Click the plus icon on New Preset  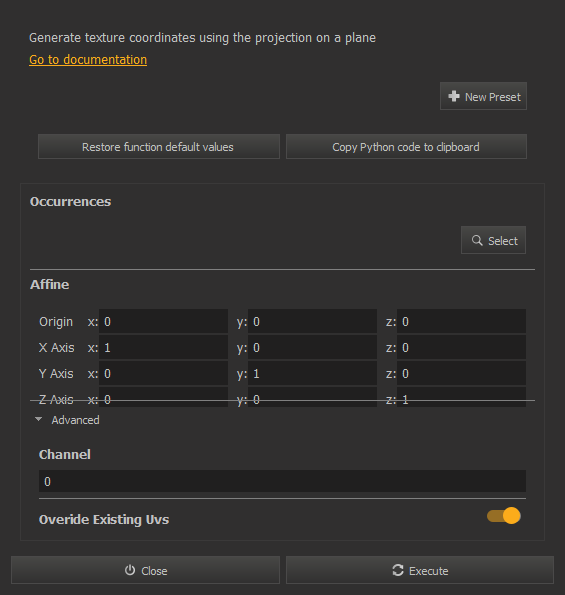click(x=454, y=96)
